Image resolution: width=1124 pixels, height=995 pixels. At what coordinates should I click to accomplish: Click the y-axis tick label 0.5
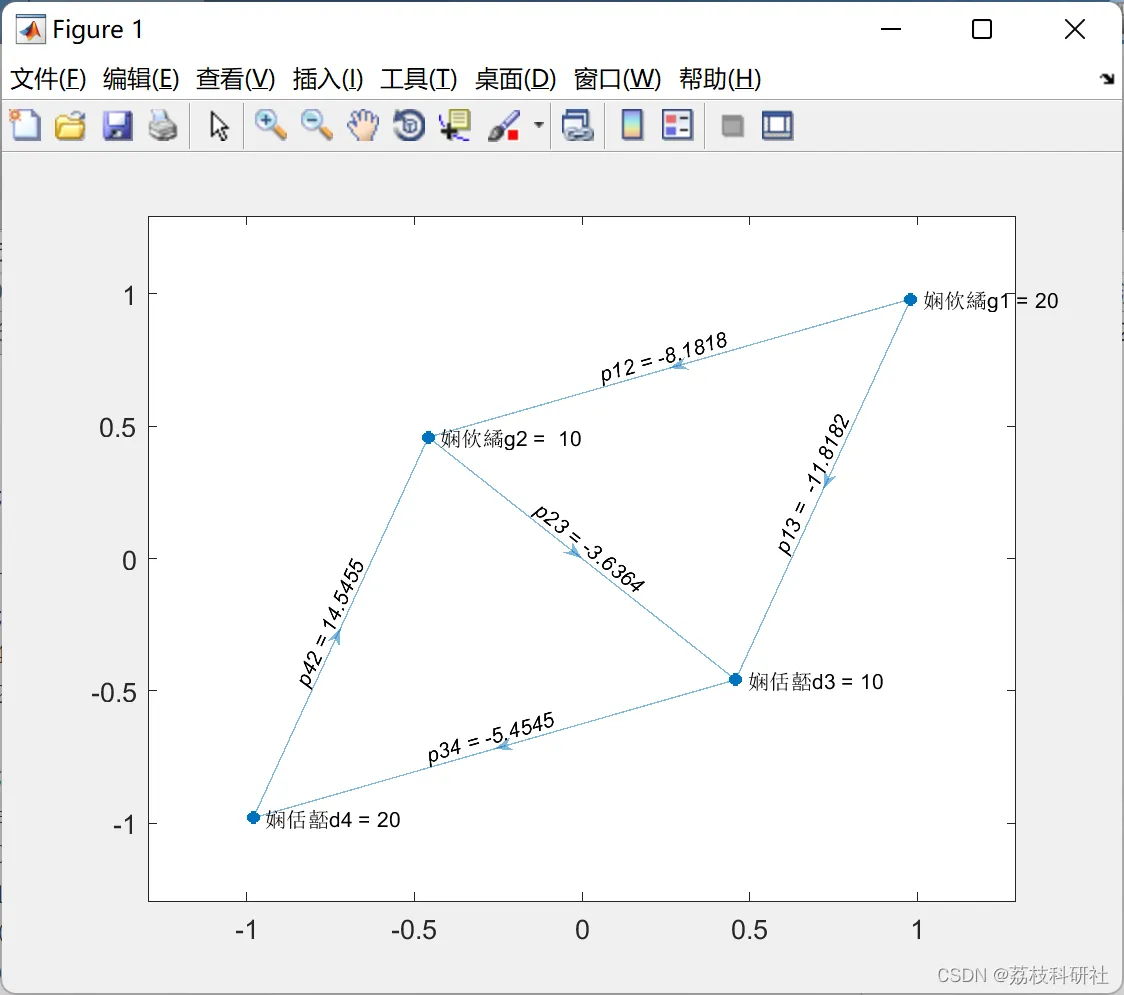point(118,428)
